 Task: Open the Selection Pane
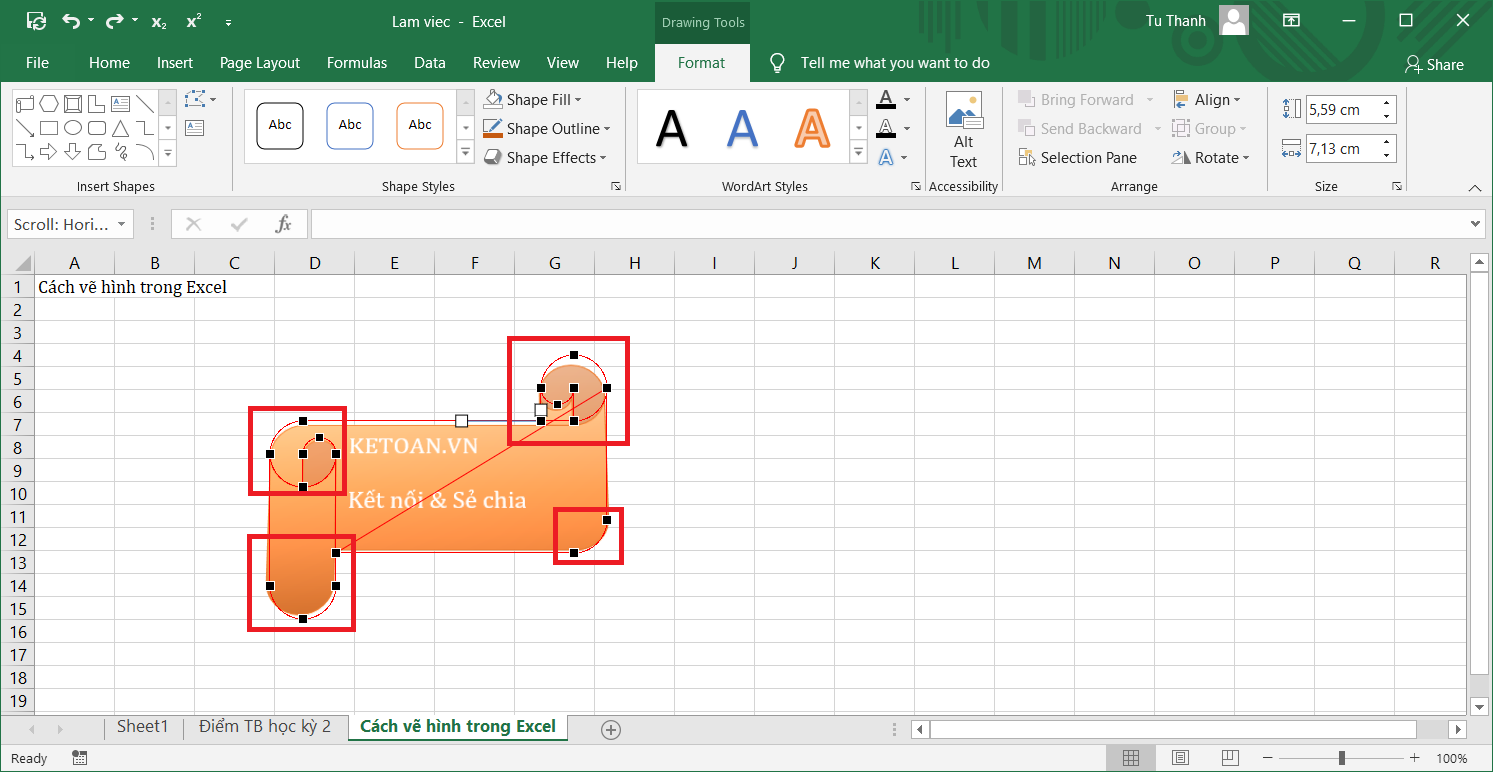[x=1078, y=158]
